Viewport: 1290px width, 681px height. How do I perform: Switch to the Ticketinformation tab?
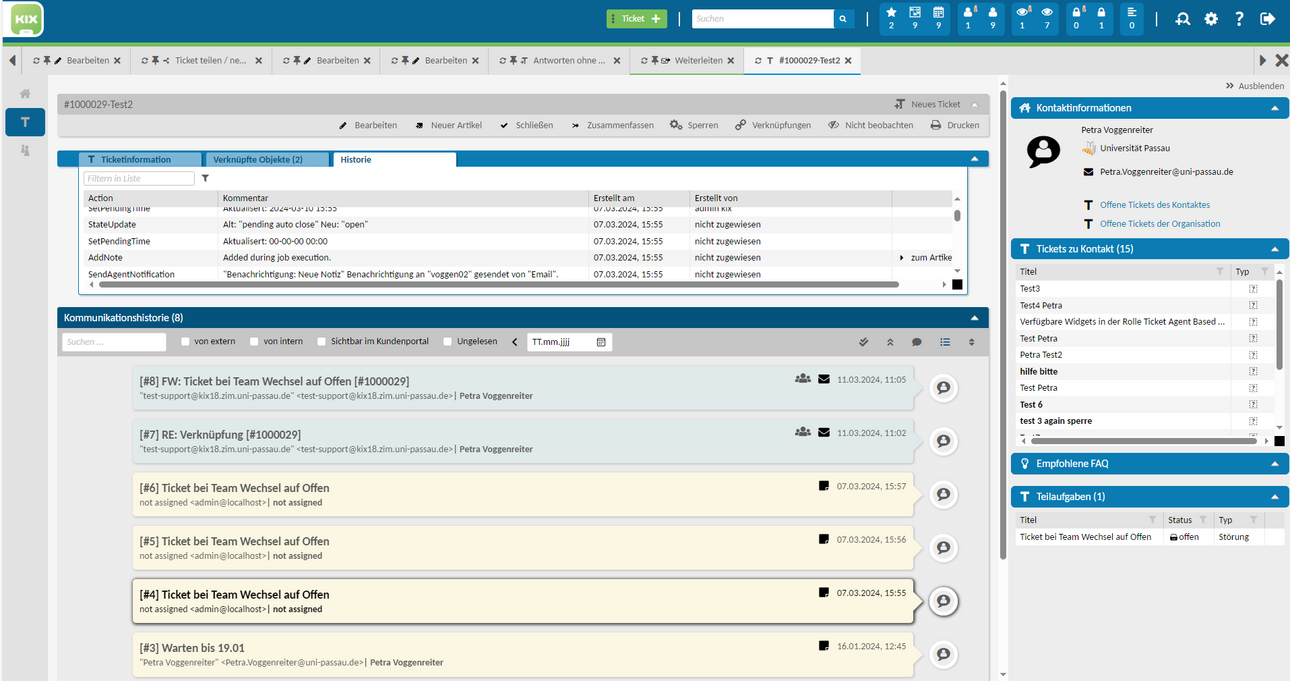[129, 159]
